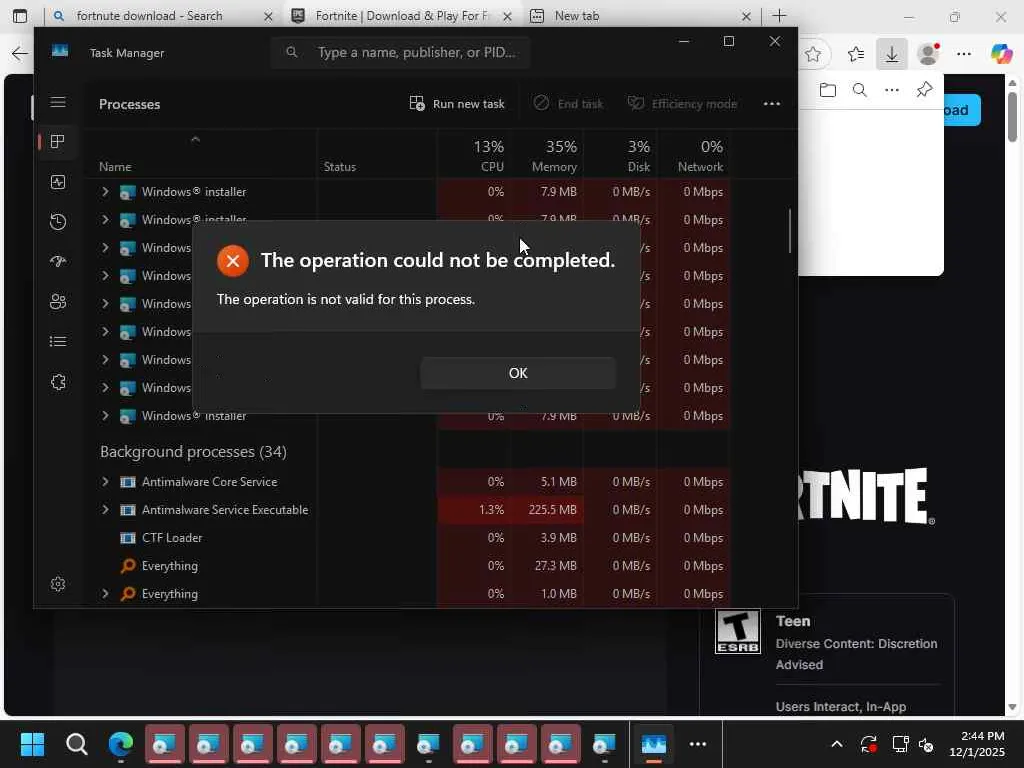Click End task button
The width and height of the screenshot is (1024, 768).
coord(568,104)
